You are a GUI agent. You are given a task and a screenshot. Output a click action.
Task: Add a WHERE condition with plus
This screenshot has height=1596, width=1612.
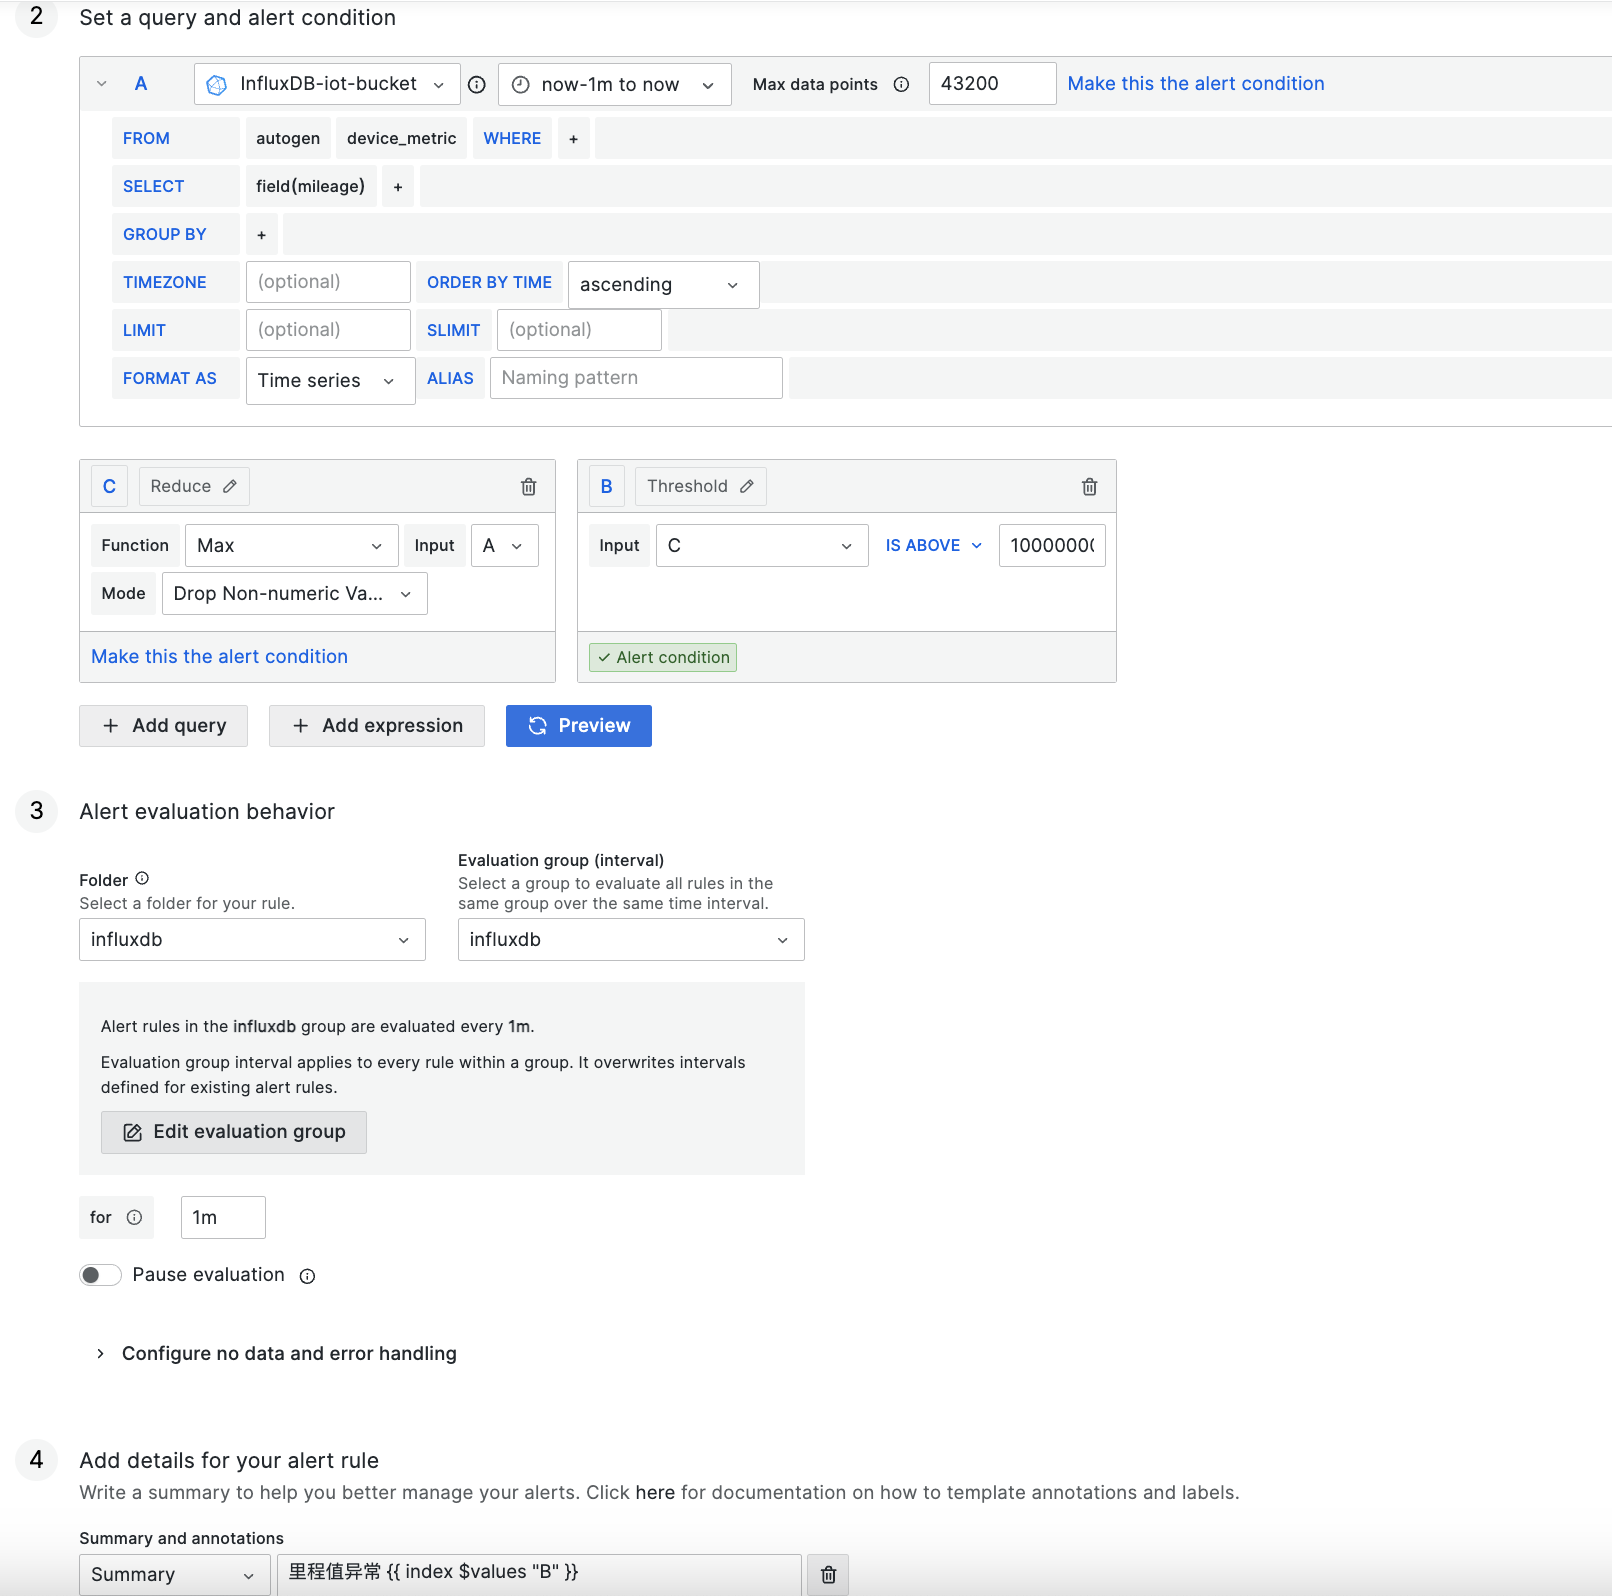click(x=574, y=139)
